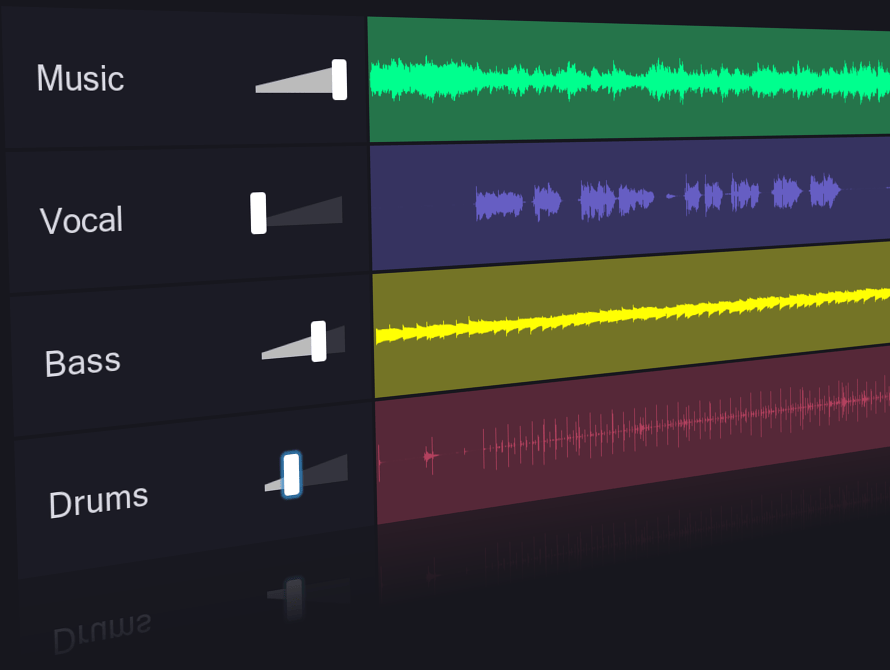890x670 pixels.
Task: Click the highlighted Drums volume slider handle
Action: pyautogui.click(x=291, y=474)
